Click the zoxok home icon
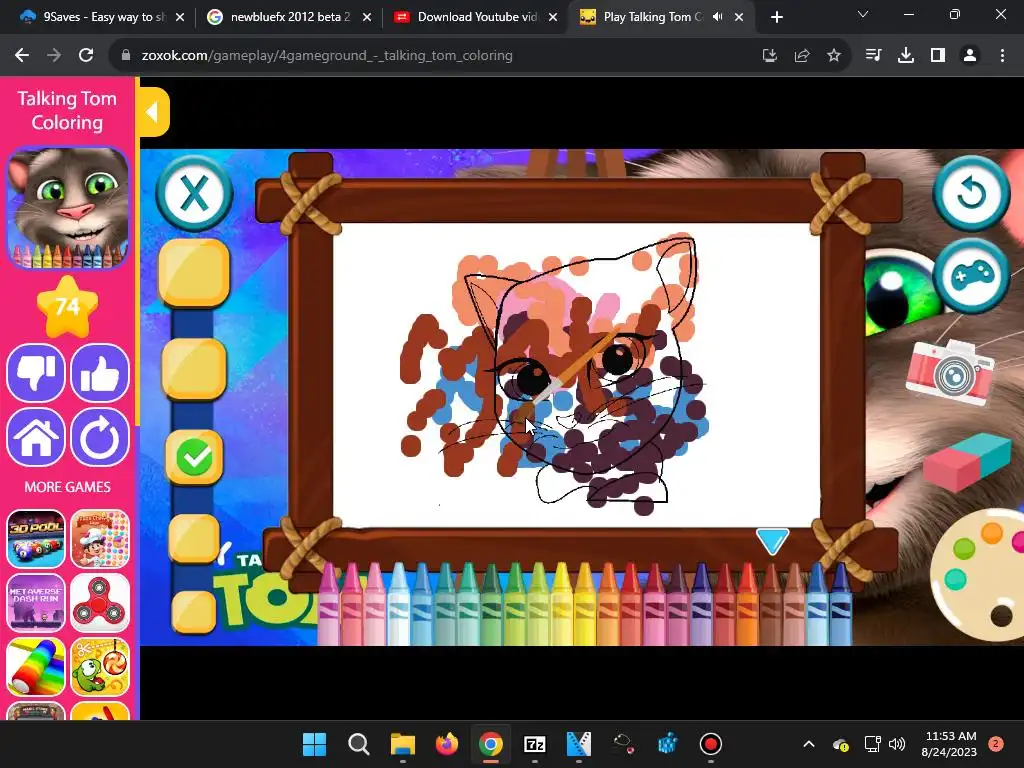 click(x=36, y=437)
